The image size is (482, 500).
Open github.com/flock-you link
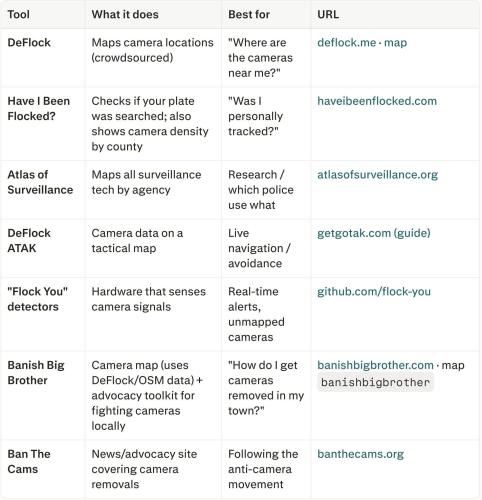(x=374, y=292)
